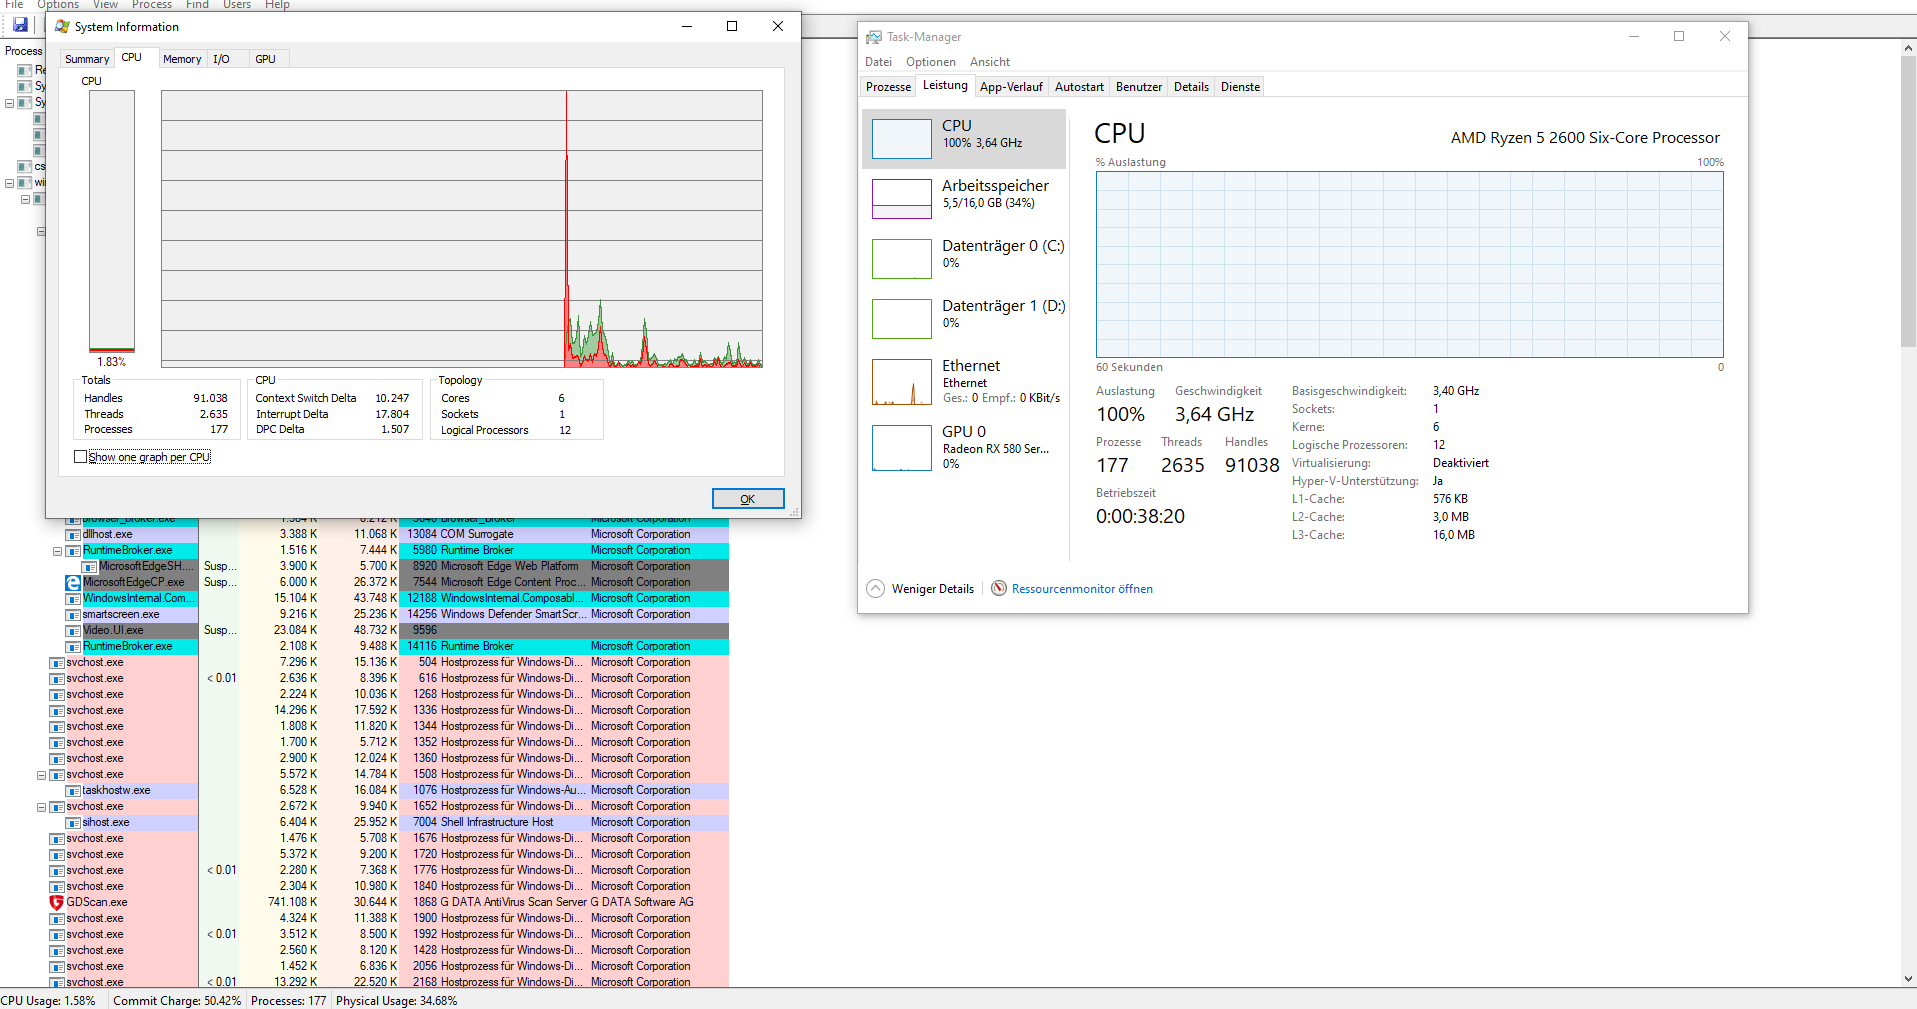Click the 741.108 K memory value for GDScan.exe
Screen dimensions: 1917x1009
coord(293,902)
